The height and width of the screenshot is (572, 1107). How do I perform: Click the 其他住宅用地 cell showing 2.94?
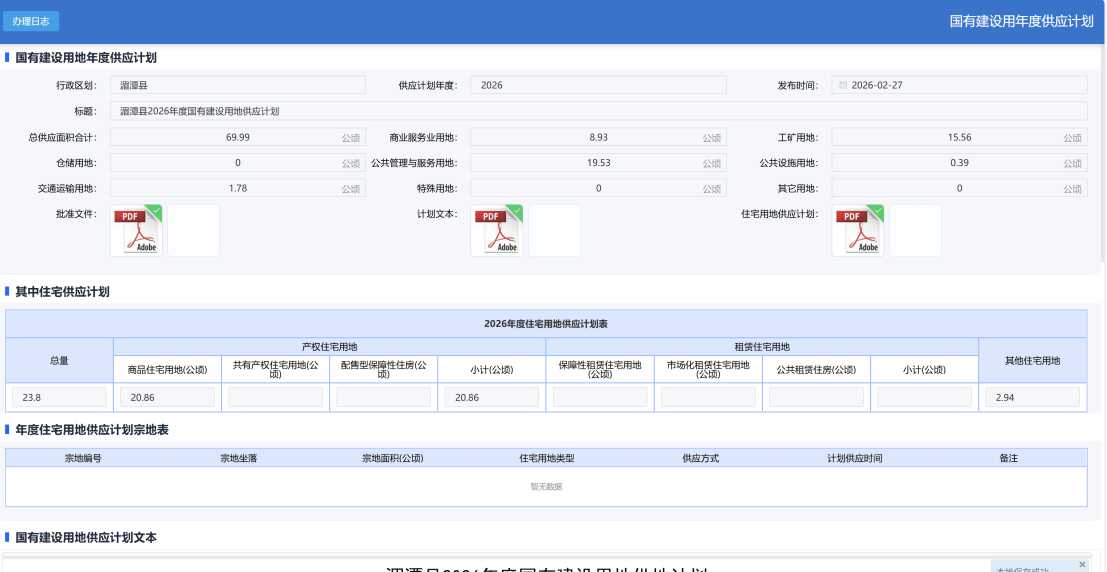pyautogui.click(x=1032, y=398)
